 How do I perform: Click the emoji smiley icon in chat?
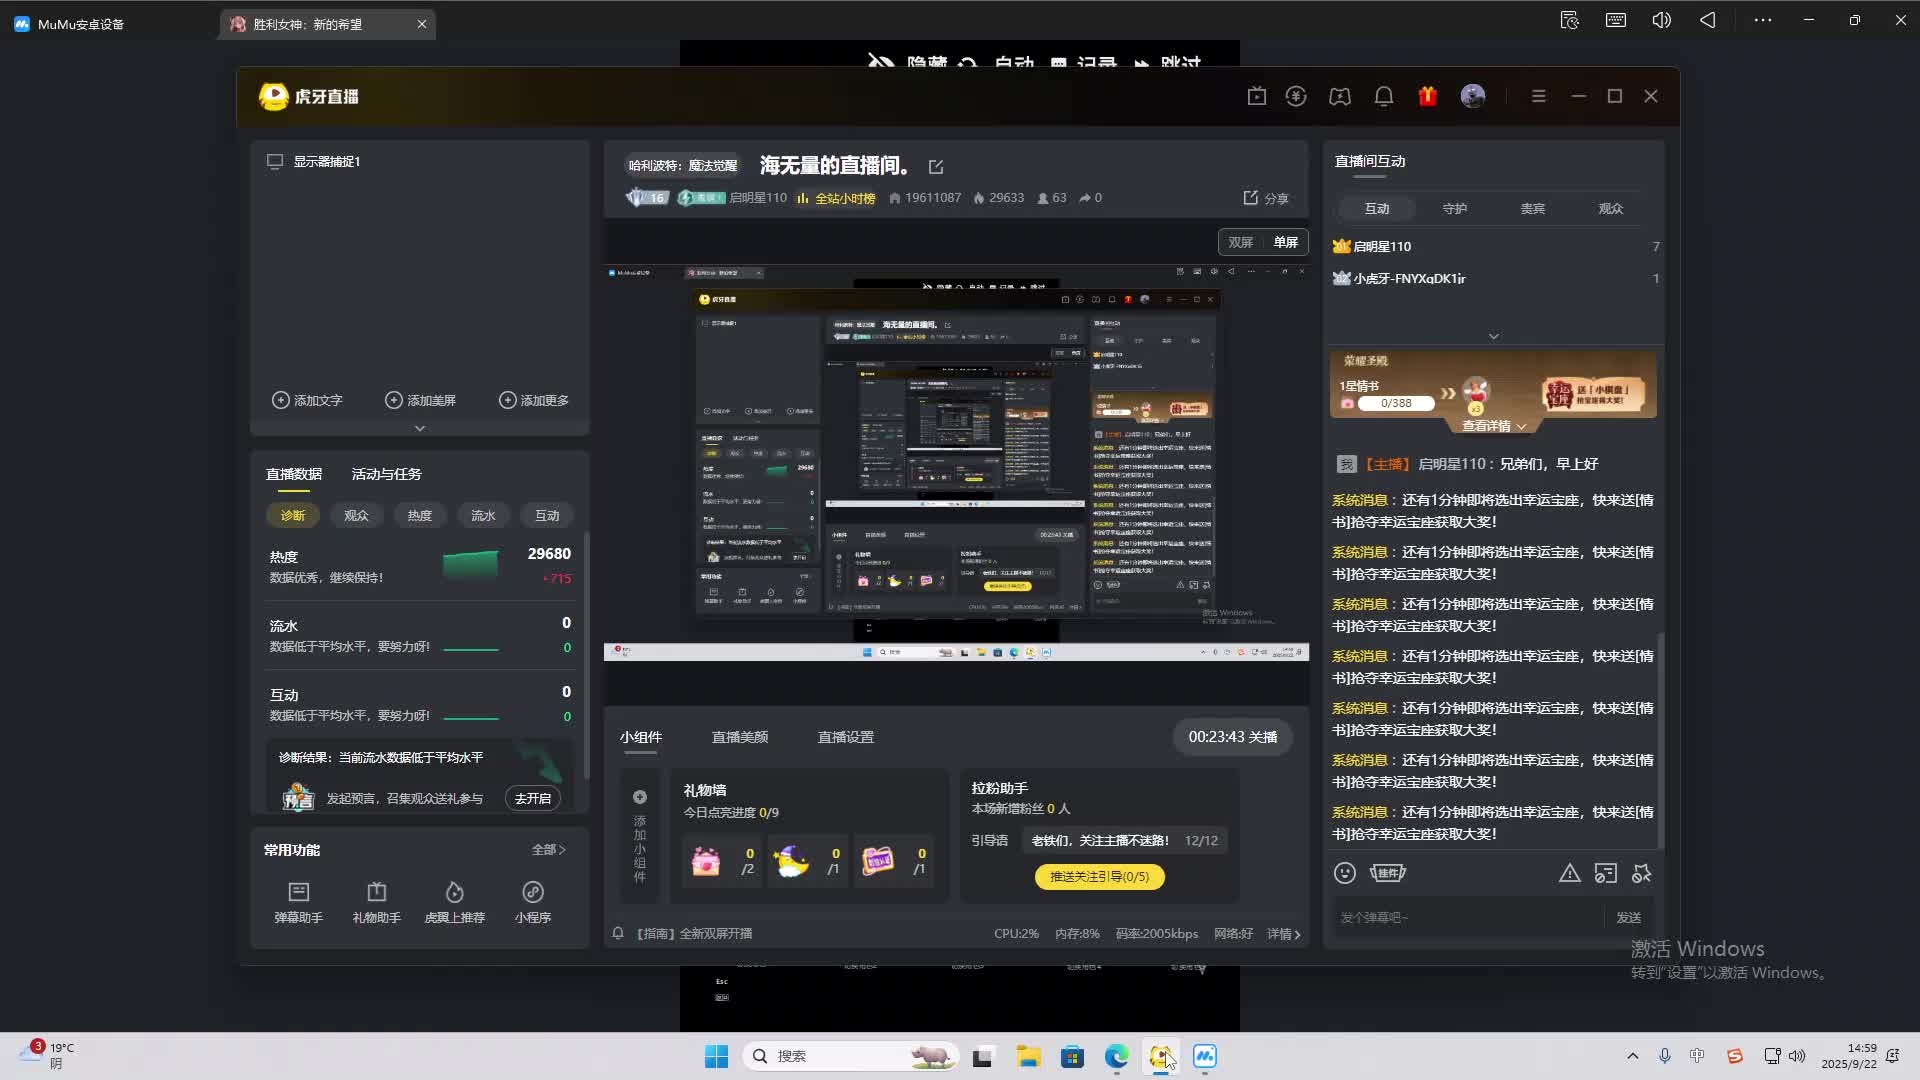[1344, 873]
